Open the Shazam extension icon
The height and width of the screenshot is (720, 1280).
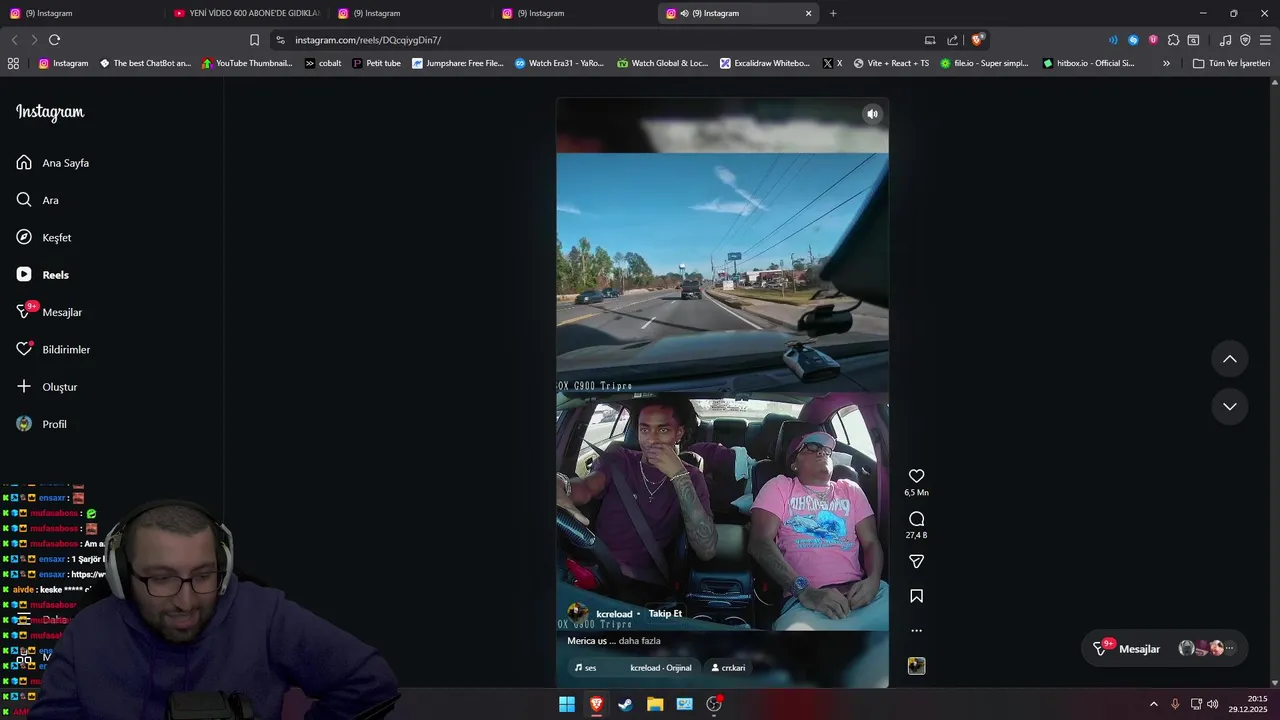click(1133, 40)
